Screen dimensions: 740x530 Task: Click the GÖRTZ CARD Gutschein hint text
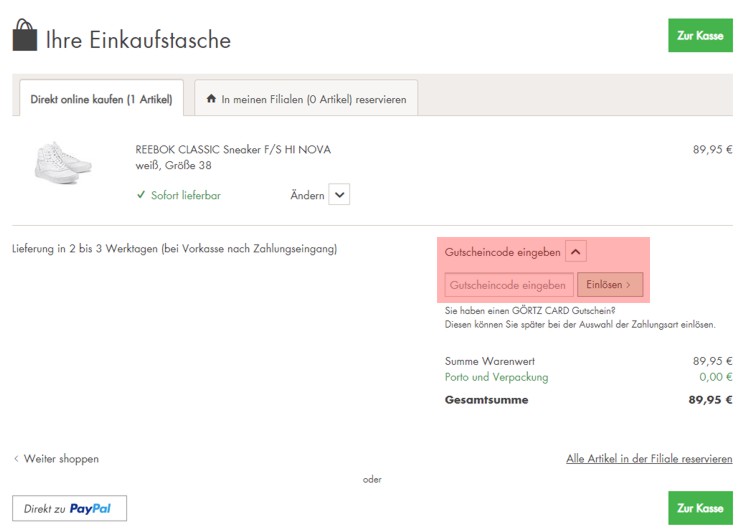(x=580, y=318)
